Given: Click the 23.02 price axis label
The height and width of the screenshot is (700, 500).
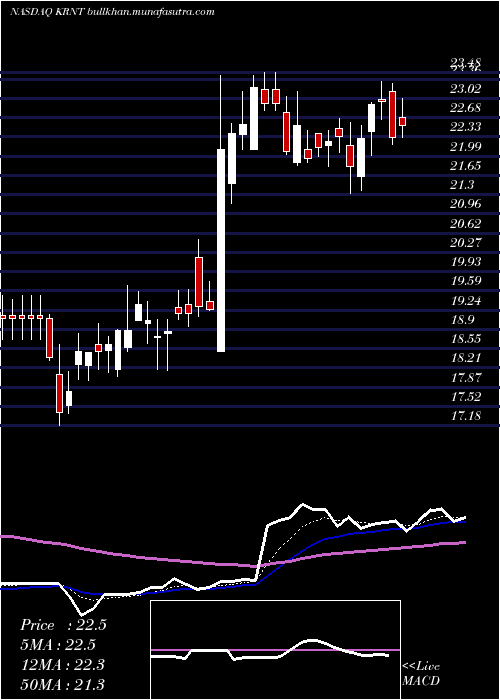Looking at the screenshot, I should (x=466, y=89).
